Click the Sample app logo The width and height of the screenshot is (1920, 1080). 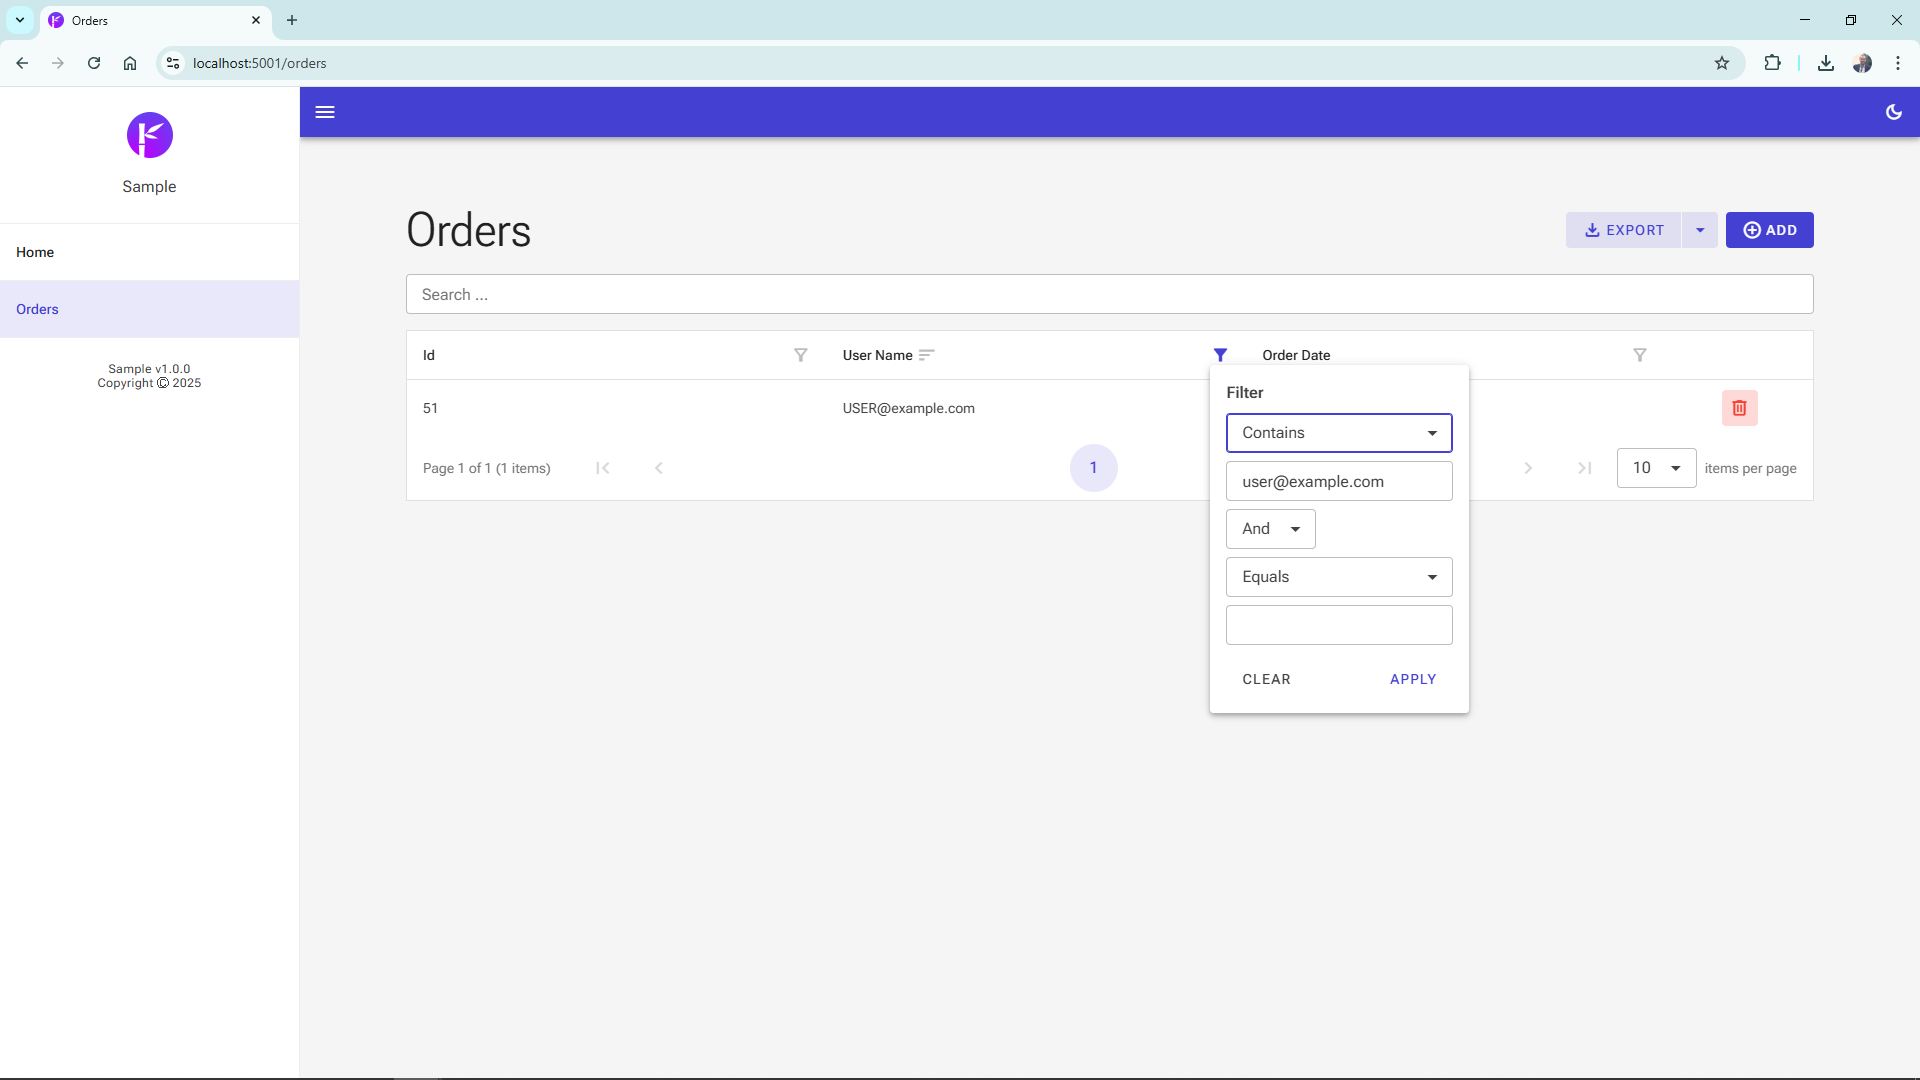(x=150, y=135)
